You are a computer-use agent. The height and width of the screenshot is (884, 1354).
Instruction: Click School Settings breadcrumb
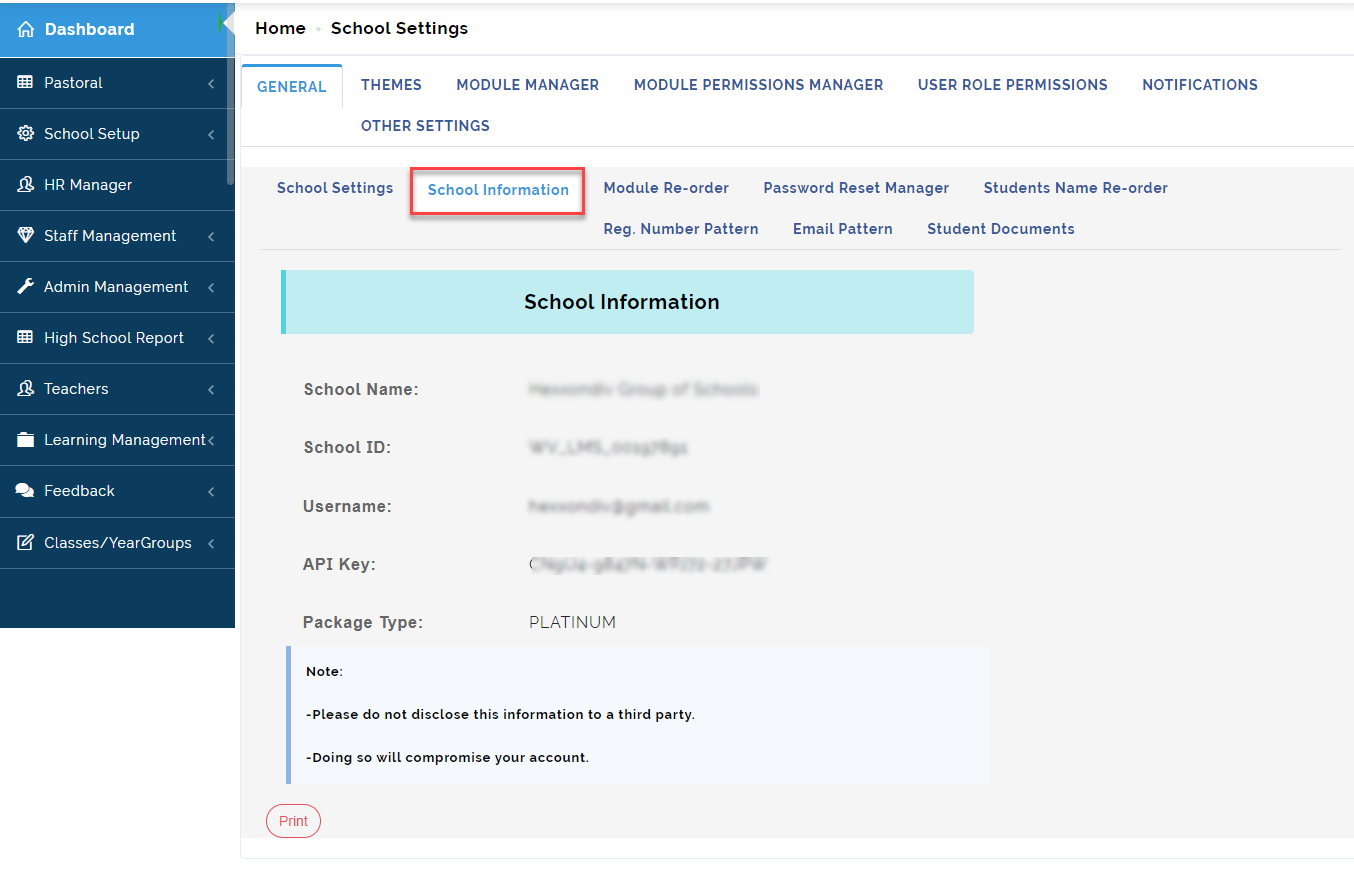pos(399,28)
